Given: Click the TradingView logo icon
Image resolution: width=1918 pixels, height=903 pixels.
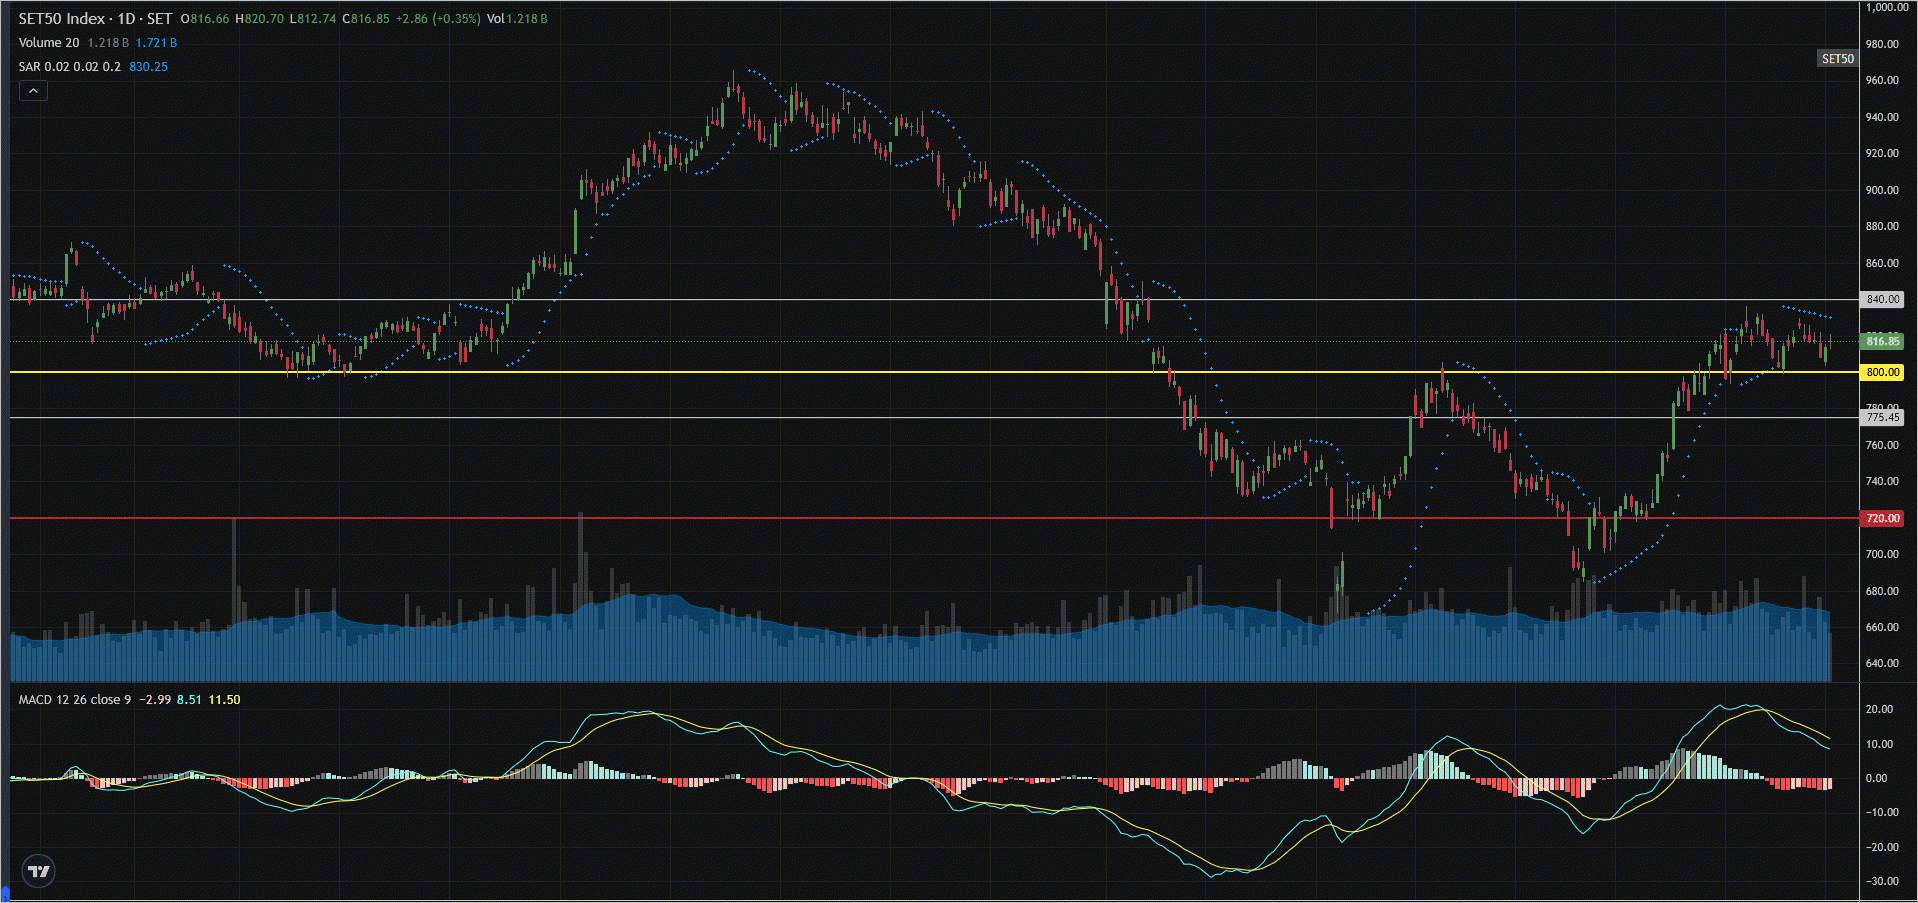Looking at the screenshot, I should point(39,871).
